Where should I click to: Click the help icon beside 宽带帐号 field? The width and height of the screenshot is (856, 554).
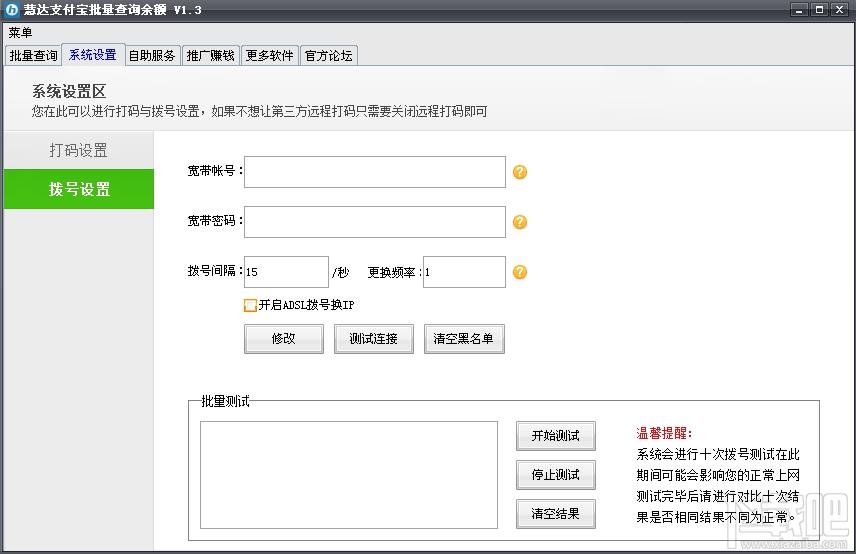tap(520, 172)
